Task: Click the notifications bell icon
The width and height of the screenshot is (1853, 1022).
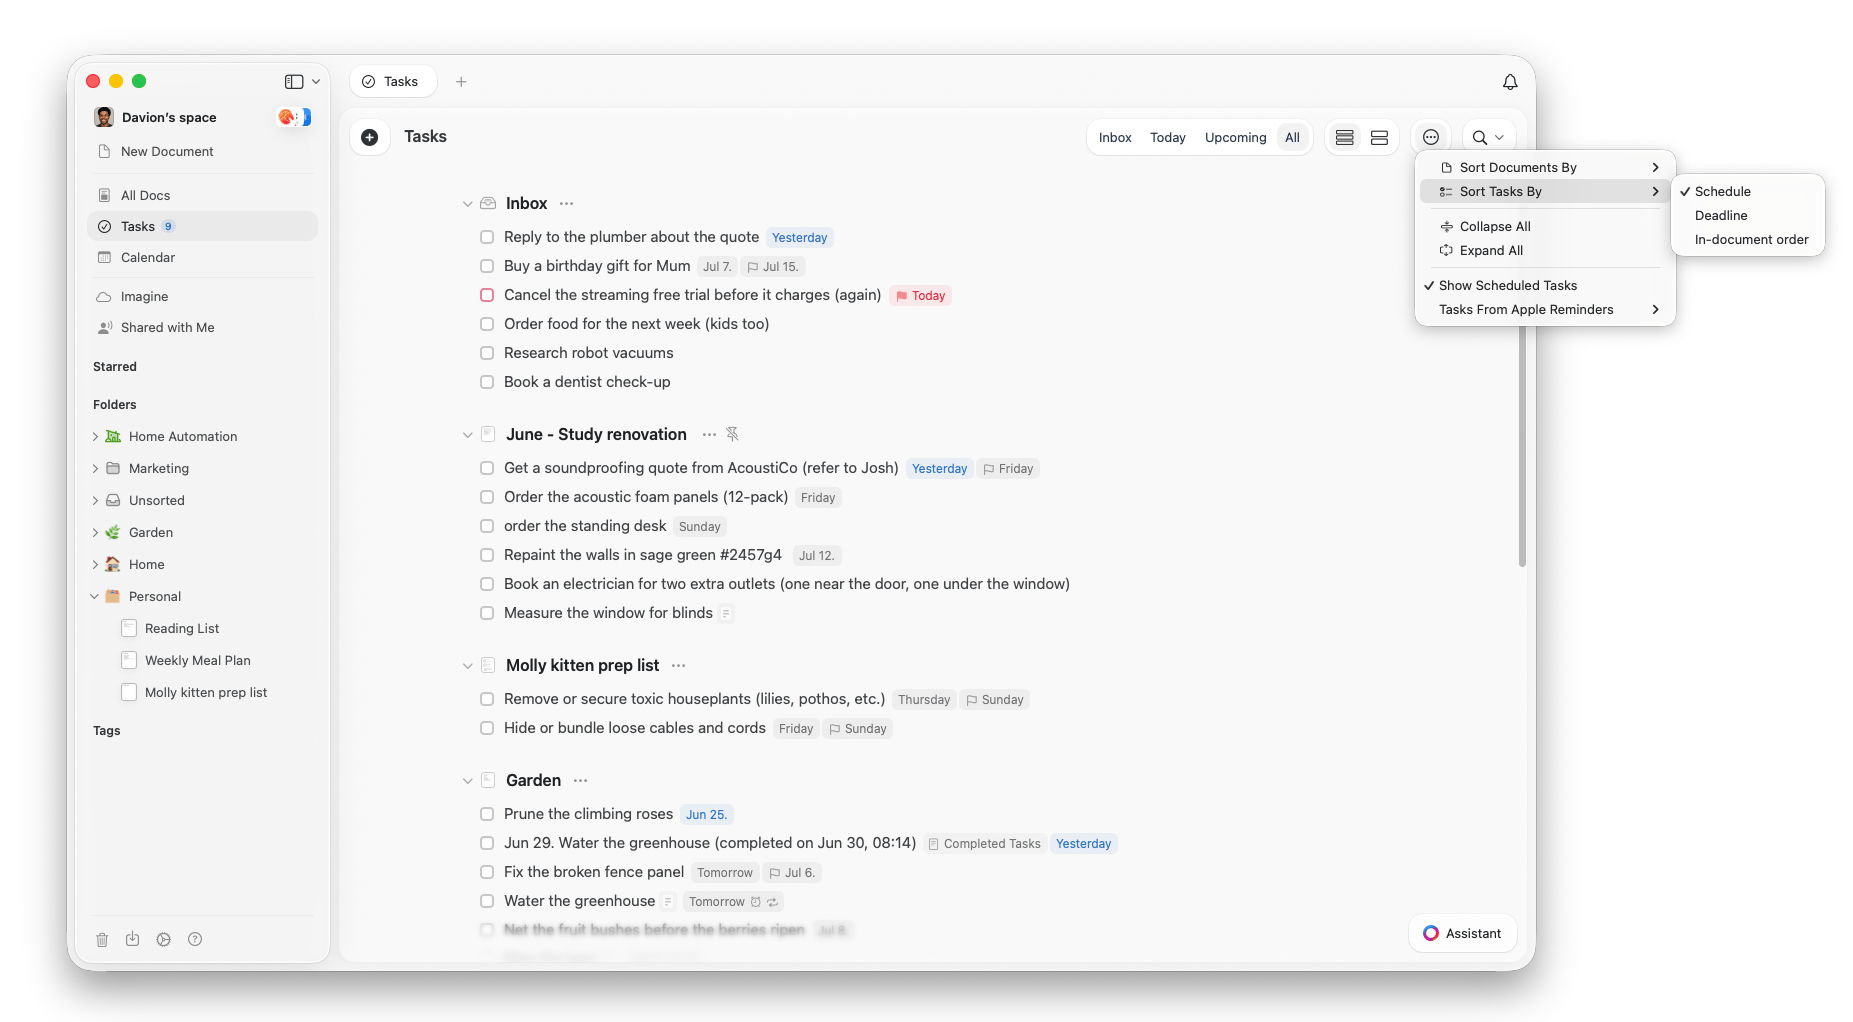Action: (1510, 82)
